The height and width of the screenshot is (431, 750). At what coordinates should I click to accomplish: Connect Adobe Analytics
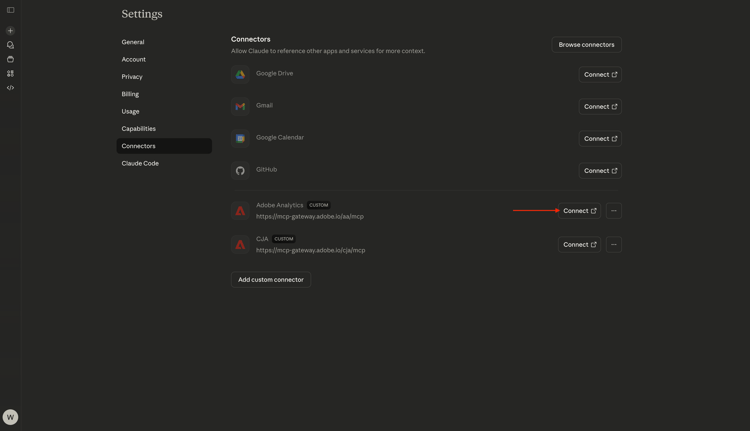(x=579, y=211)
